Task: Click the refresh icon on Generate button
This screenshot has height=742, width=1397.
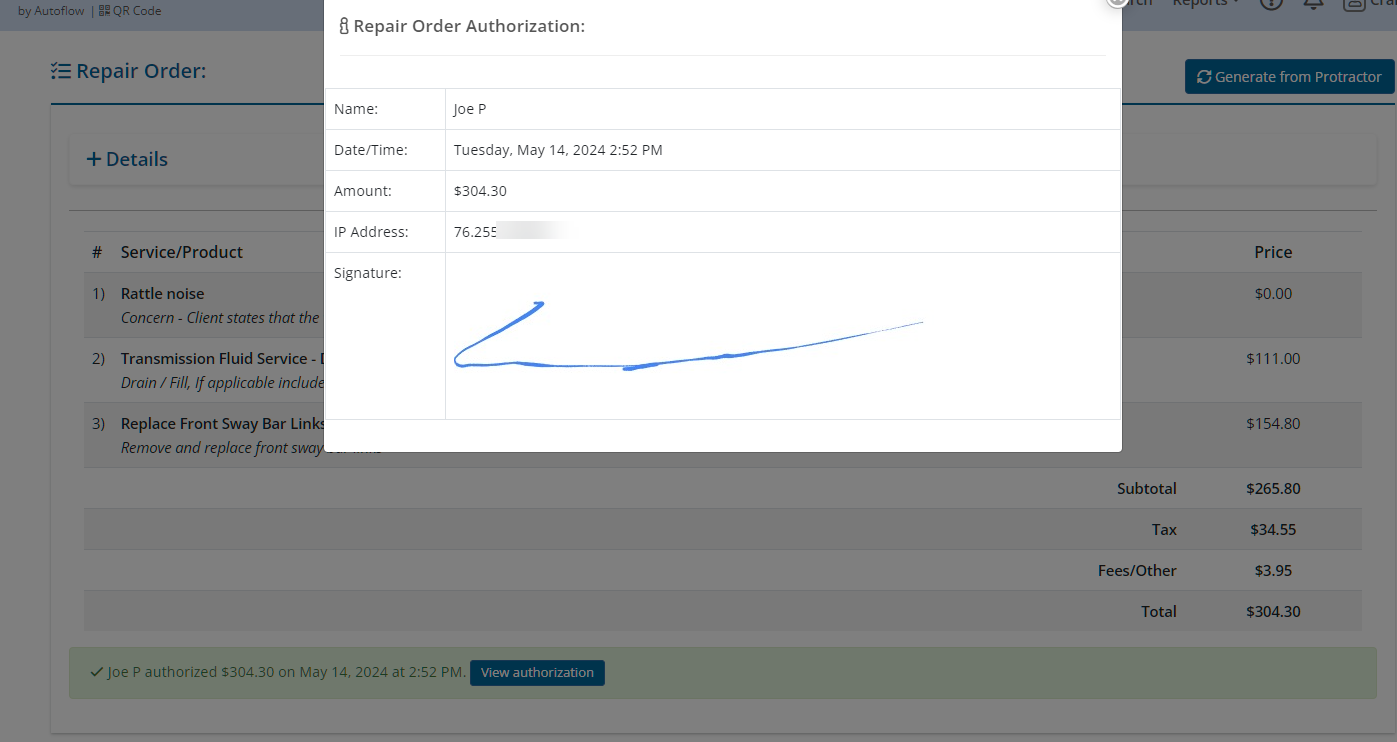Action: pos(1203,77)
